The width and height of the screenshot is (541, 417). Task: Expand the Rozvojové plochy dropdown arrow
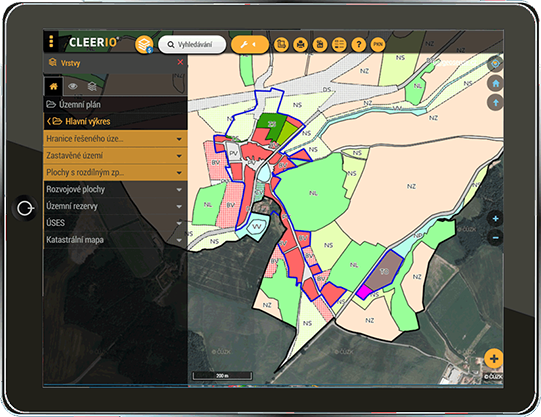pos(179,189)
